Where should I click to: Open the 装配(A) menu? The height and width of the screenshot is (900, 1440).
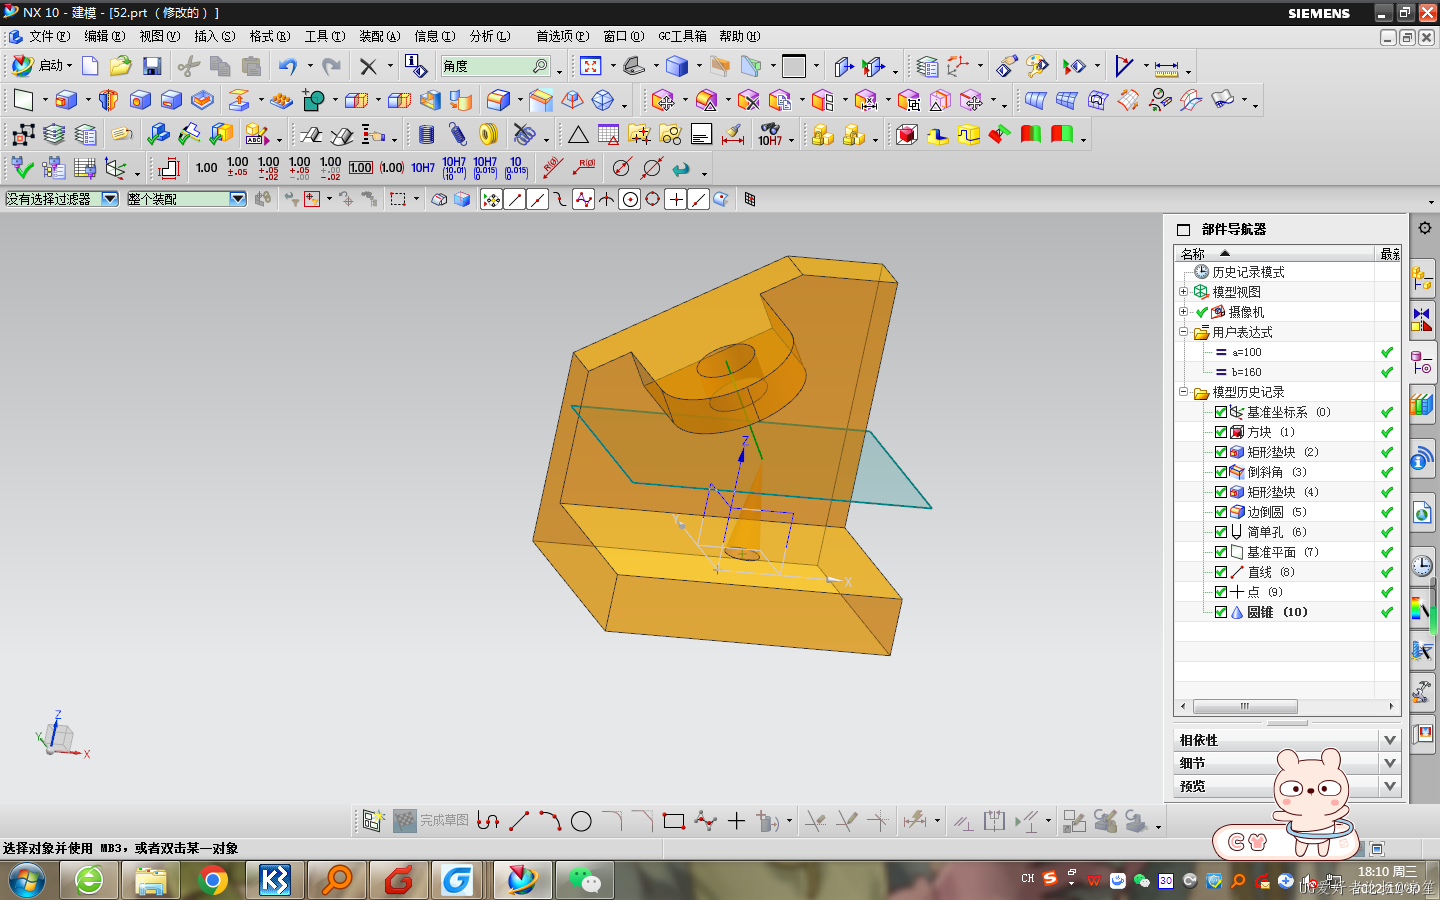click(380, 36)
